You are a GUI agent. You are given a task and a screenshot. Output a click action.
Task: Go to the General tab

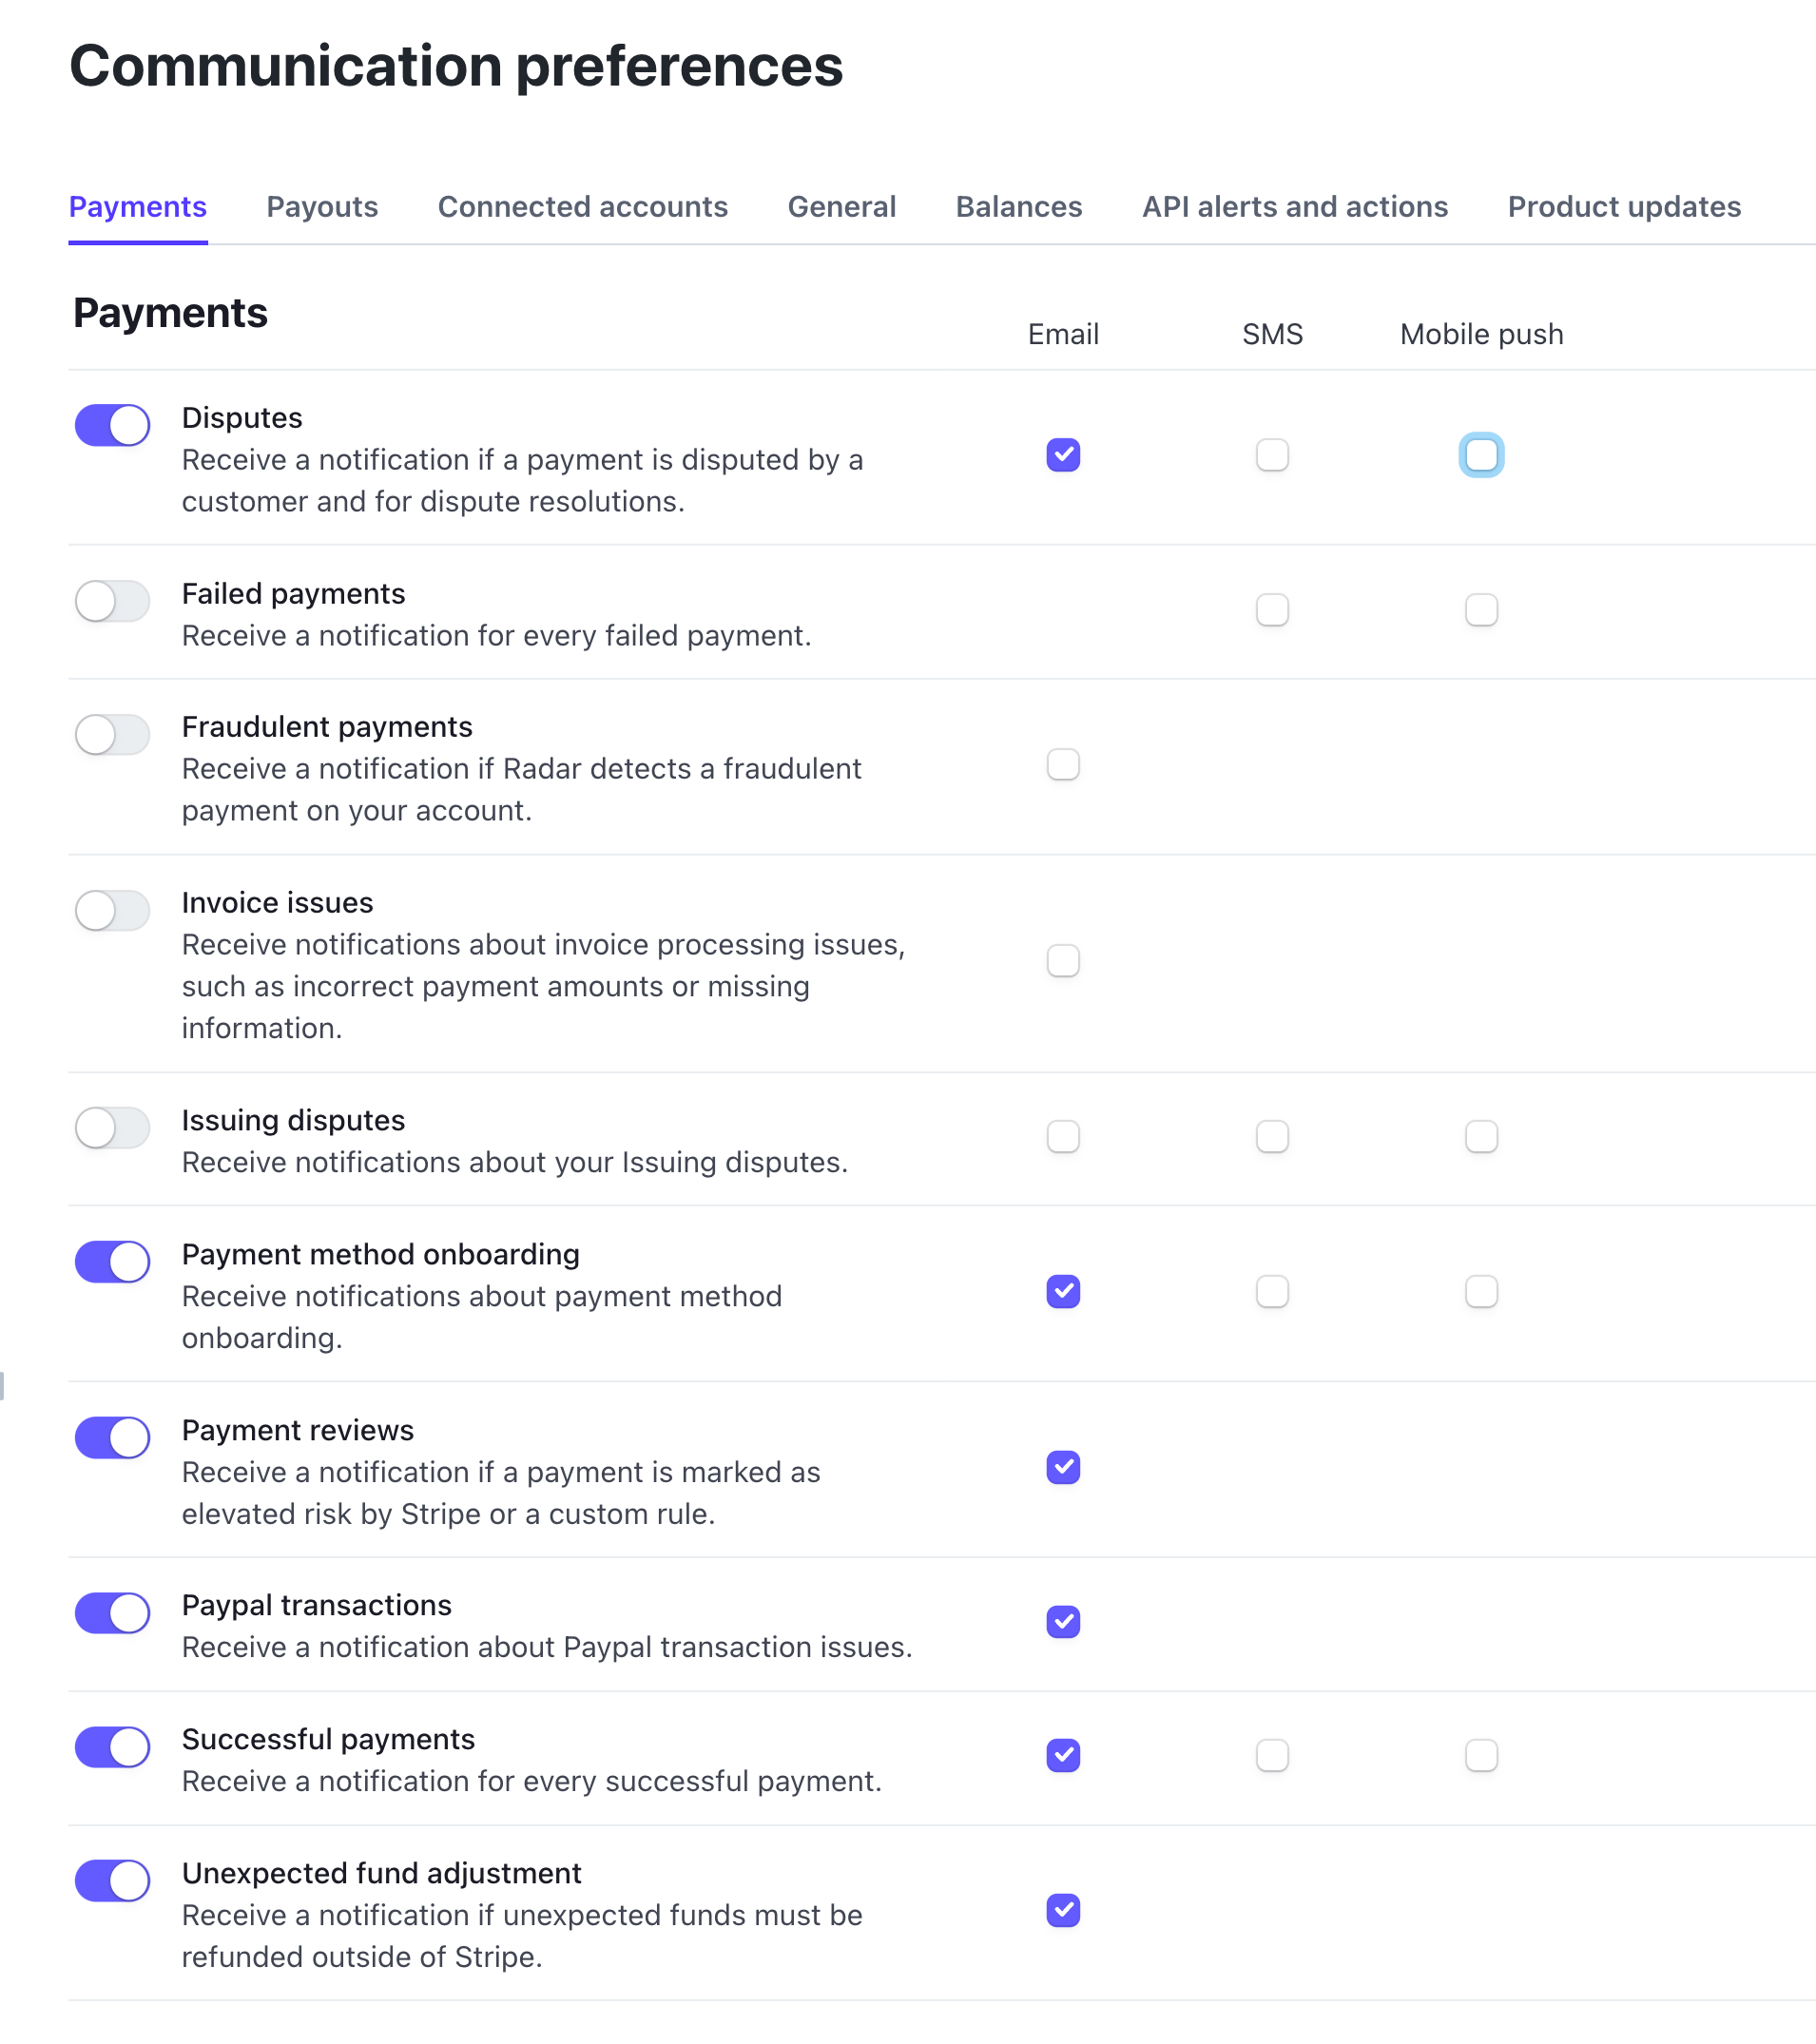tap(841, 207)
